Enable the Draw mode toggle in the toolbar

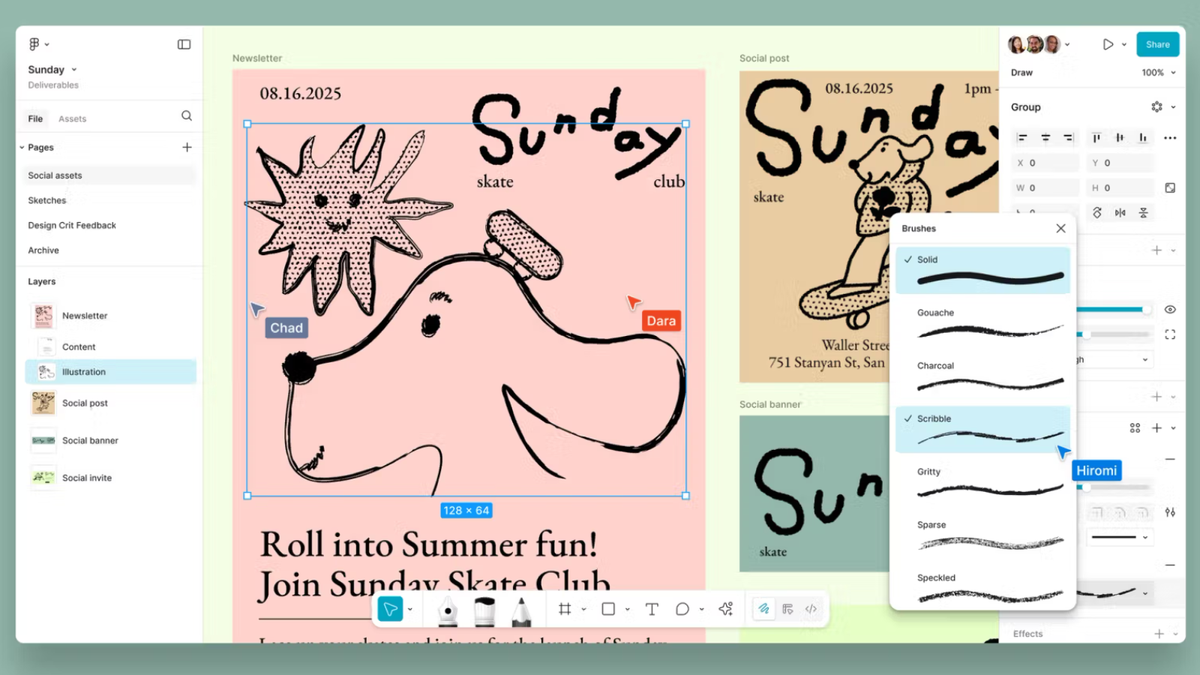pyautogui.click(x=763, y=608)
